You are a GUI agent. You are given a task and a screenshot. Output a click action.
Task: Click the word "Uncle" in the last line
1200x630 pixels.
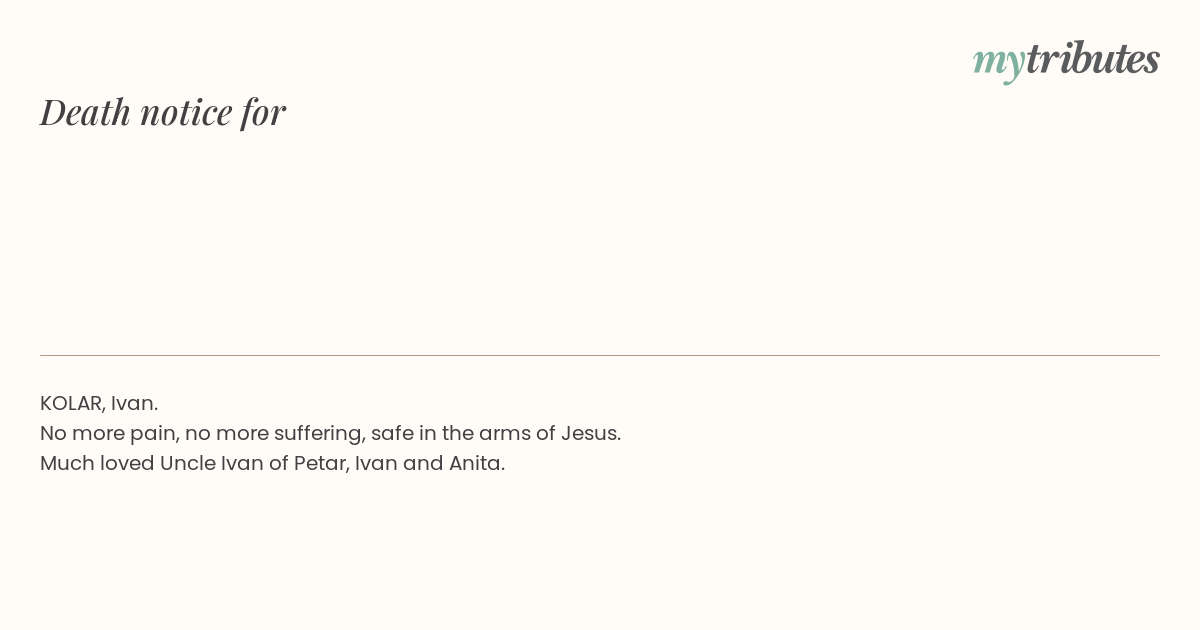pyautogui.click(x=187, y=463)
